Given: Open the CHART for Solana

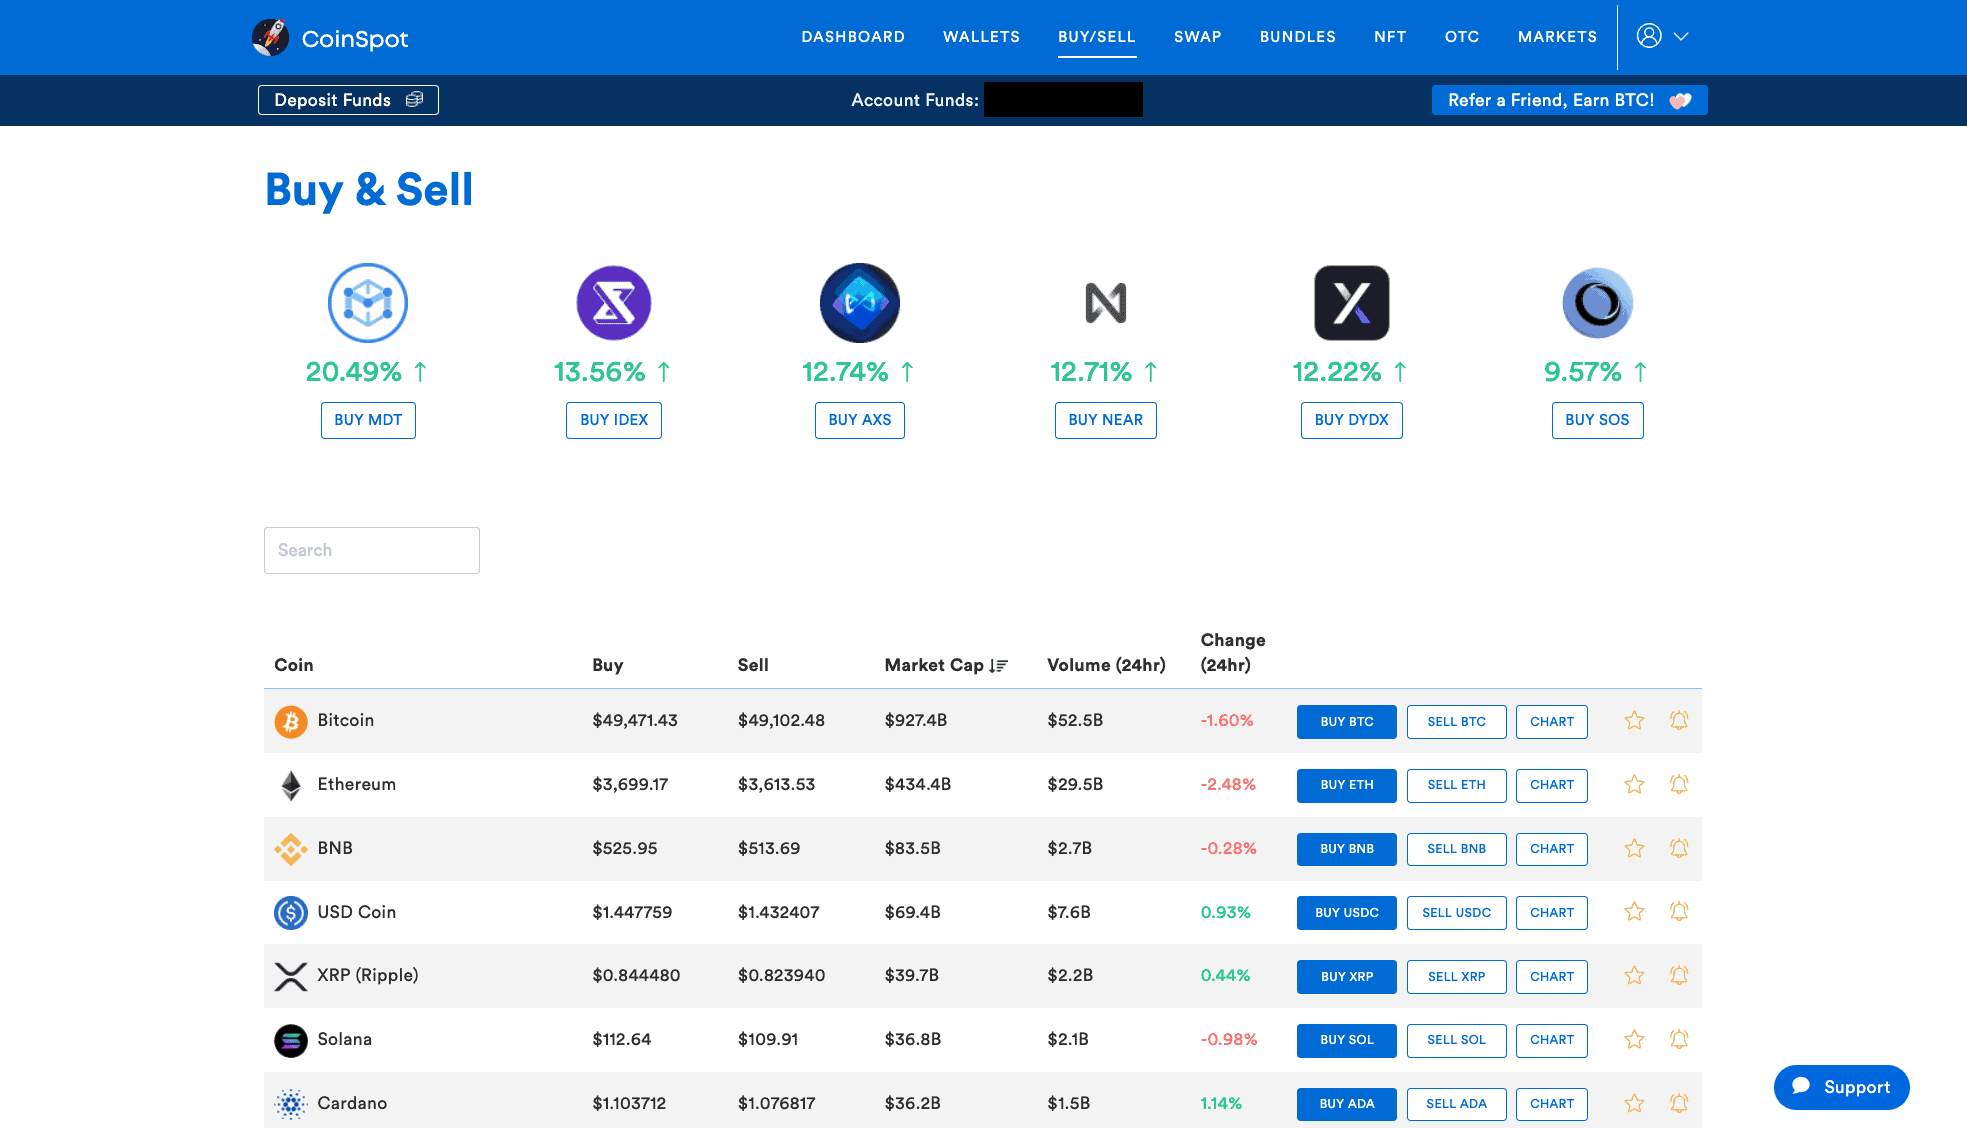Looking at the screenshot, I should coord(1551,1040).
